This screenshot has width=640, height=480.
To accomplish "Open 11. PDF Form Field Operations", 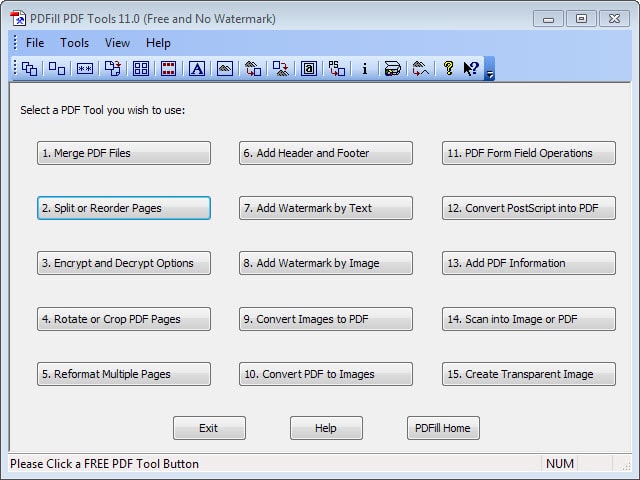I will pos(529,153).
